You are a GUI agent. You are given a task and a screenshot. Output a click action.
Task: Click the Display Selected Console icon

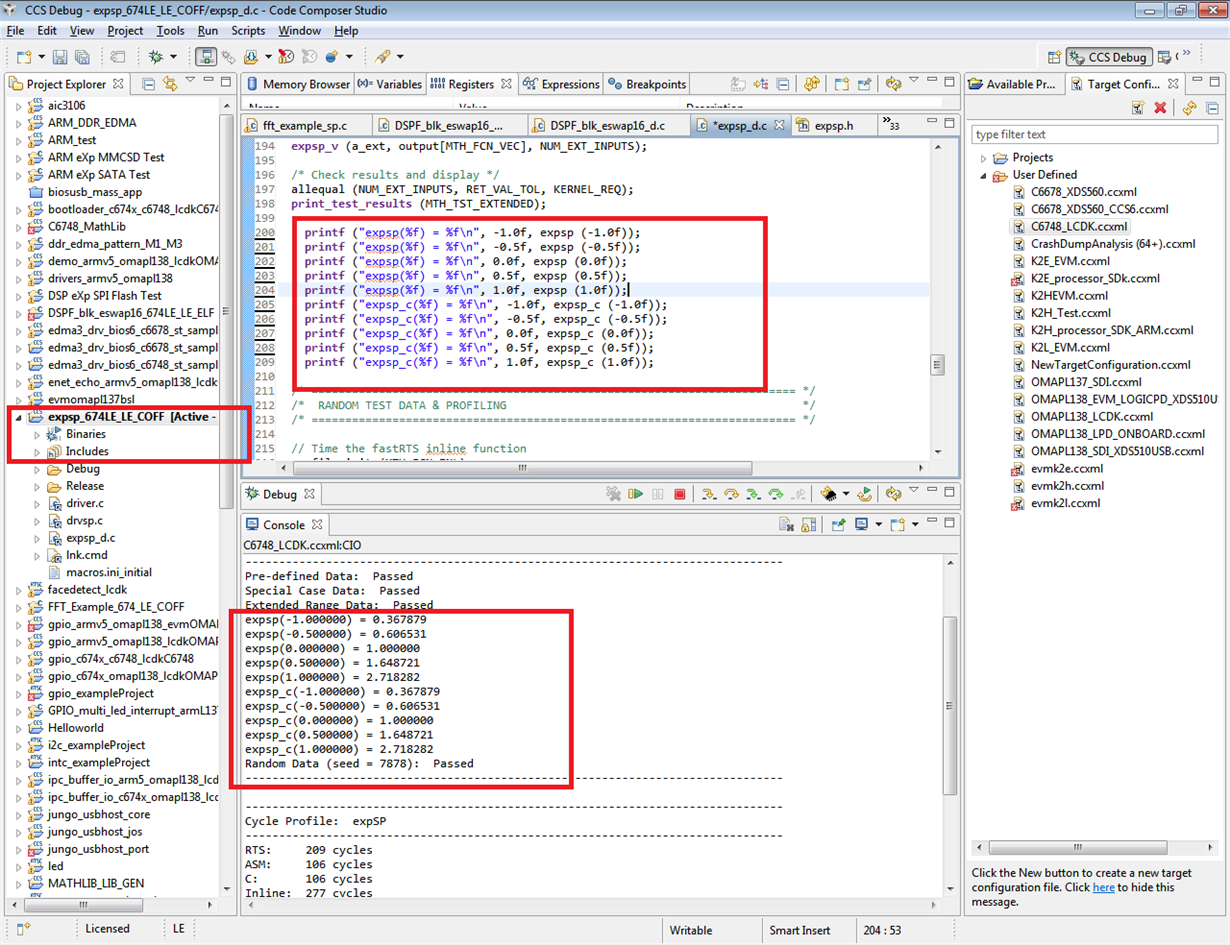(861, 524)
